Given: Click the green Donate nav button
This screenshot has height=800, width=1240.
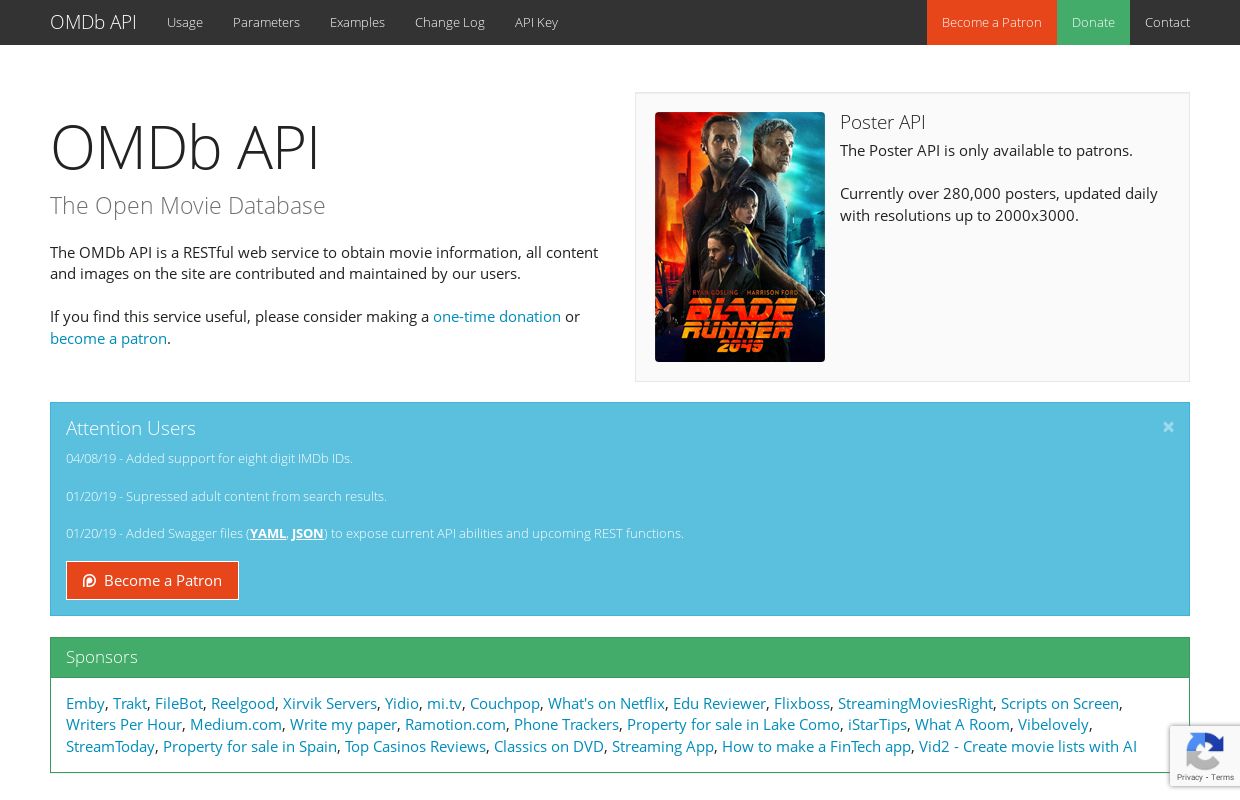Looking at the screenshot, I should [x=1093, y=22].
